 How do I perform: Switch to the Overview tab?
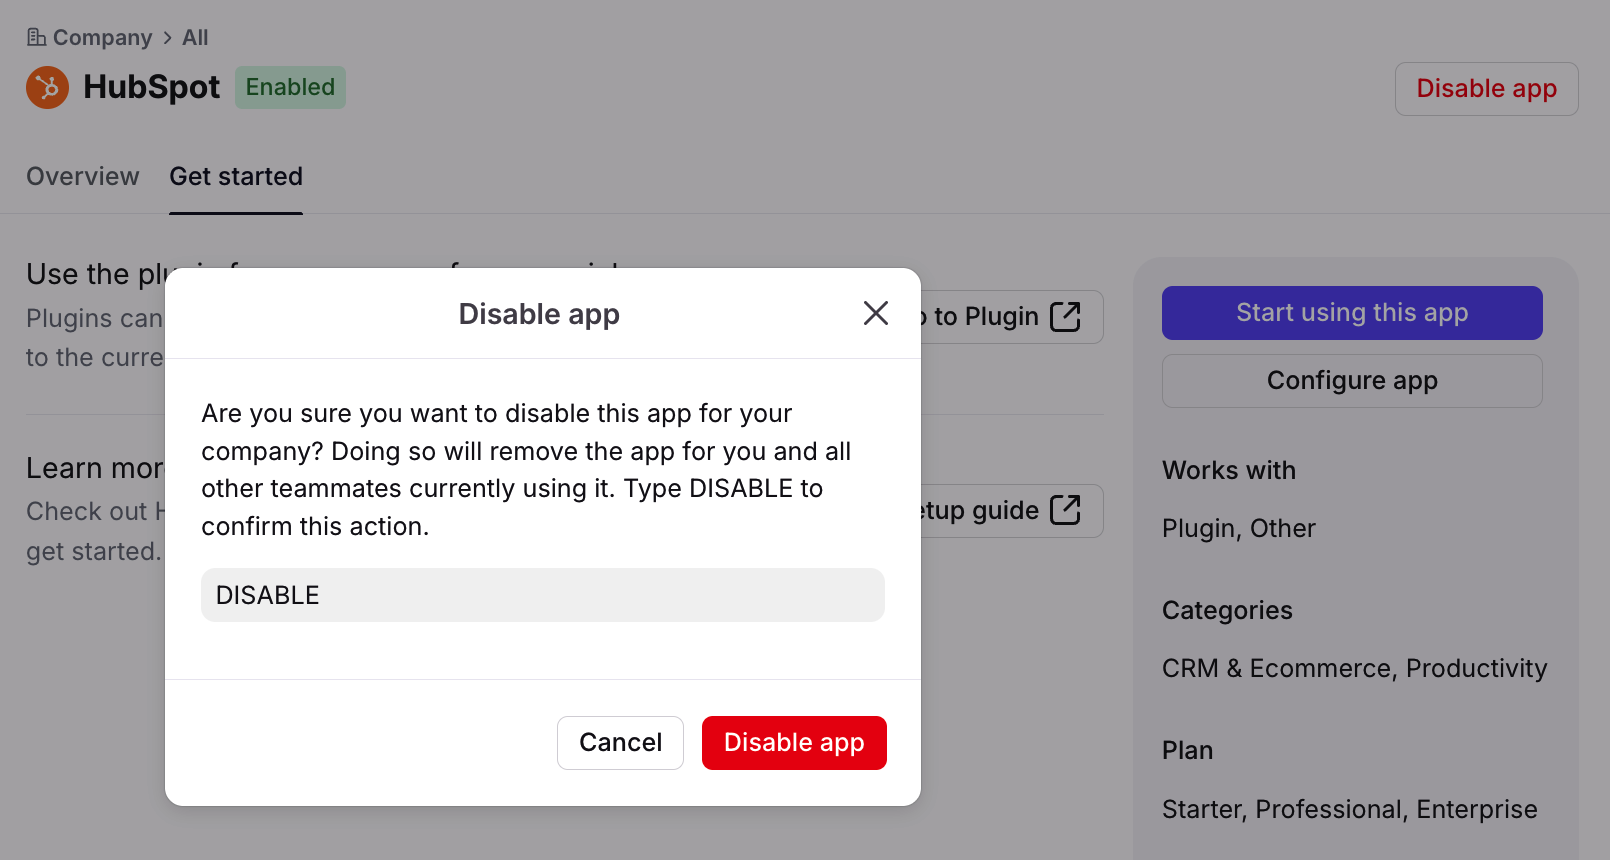83,177
